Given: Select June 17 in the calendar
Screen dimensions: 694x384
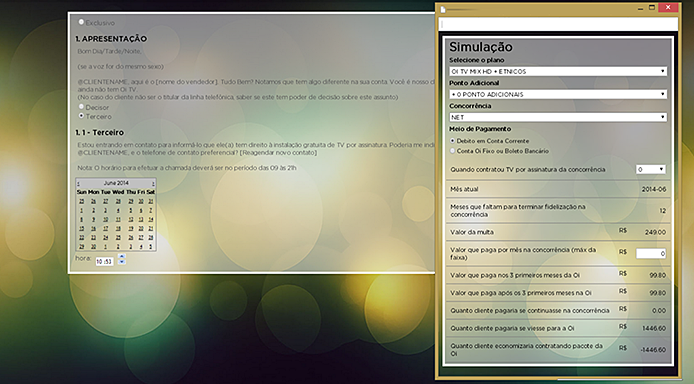Looking at the screenshot, I should (x=106, y=228).
